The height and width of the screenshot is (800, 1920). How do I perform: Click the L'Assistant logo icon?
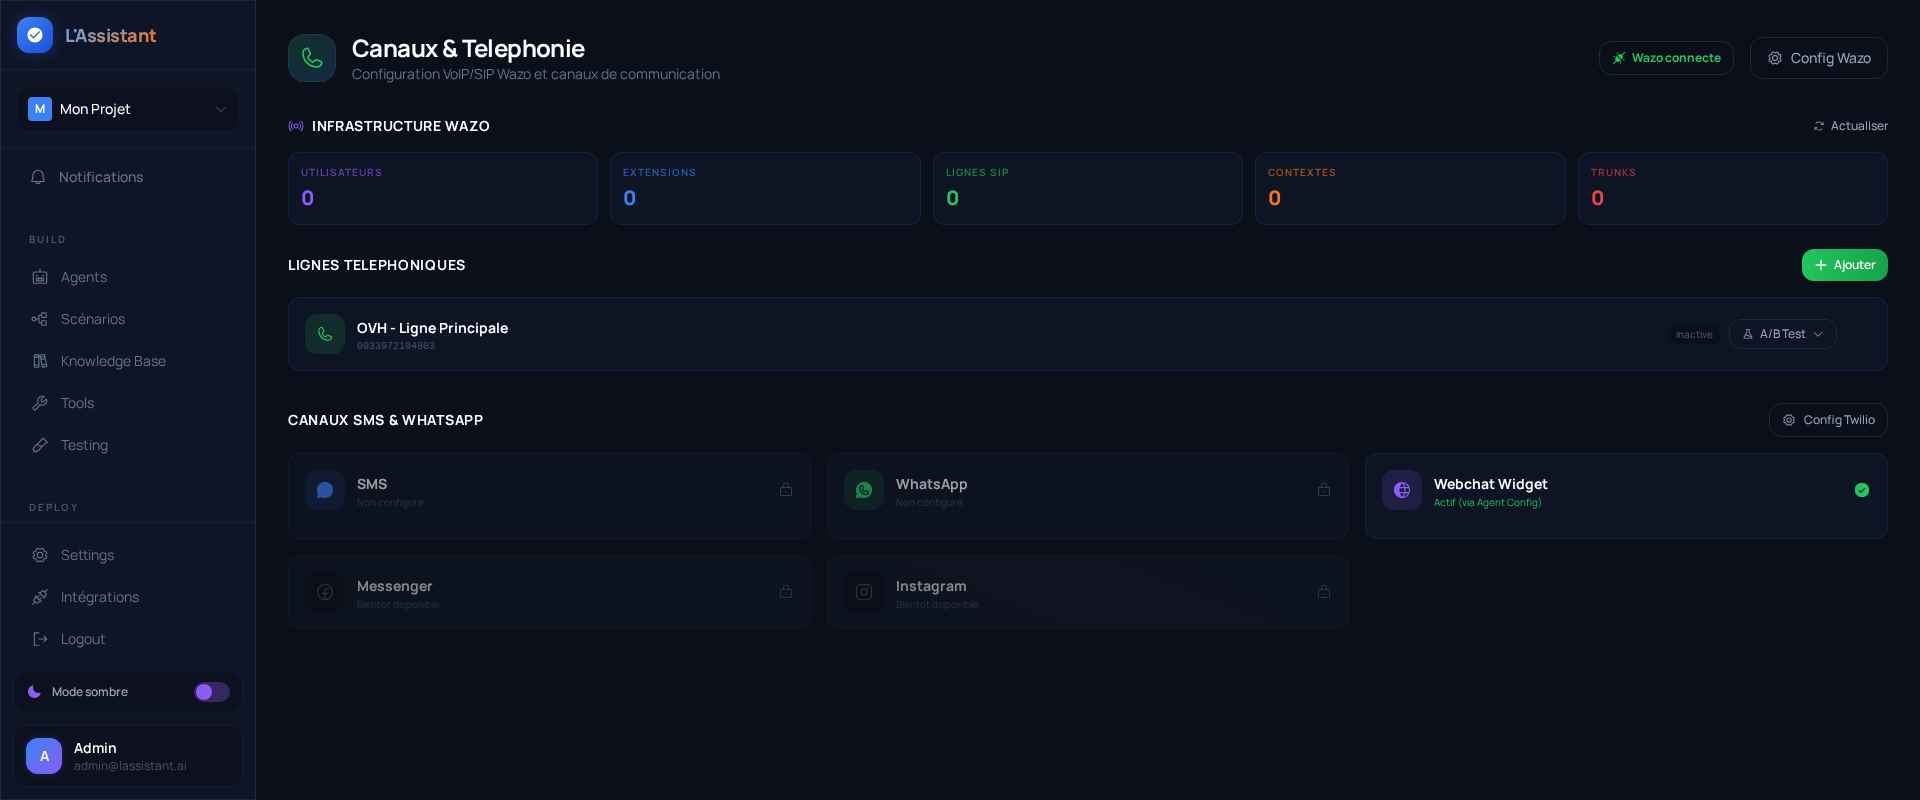pyautogui.click(x=35, y=35)
